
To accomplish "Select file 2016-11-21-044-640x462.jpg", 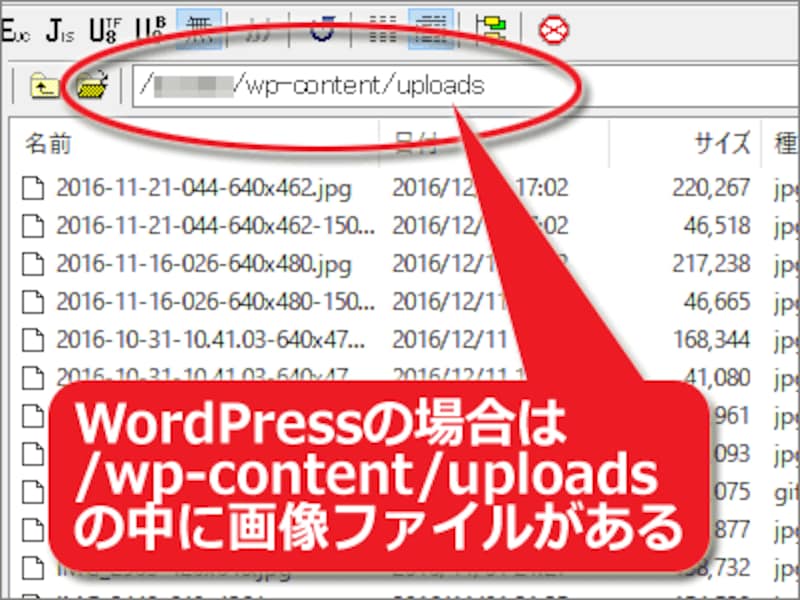I will click(204, 188).
